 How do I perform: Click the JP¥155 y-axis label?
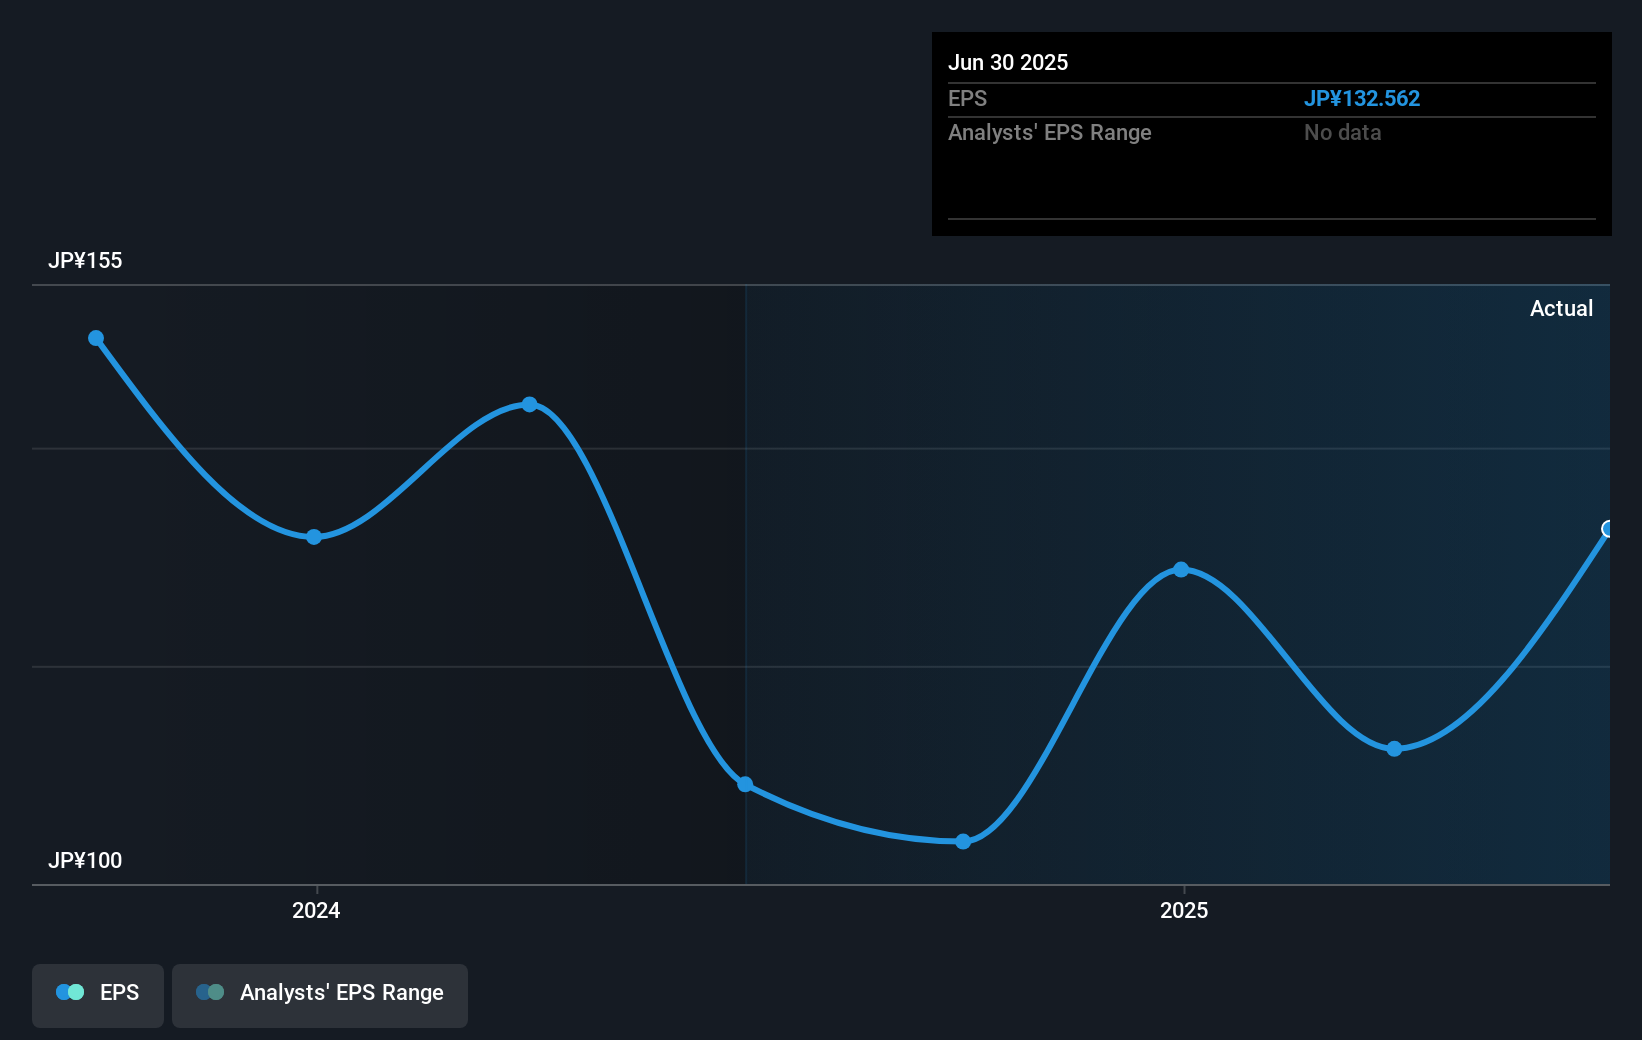tap(85, 261)
